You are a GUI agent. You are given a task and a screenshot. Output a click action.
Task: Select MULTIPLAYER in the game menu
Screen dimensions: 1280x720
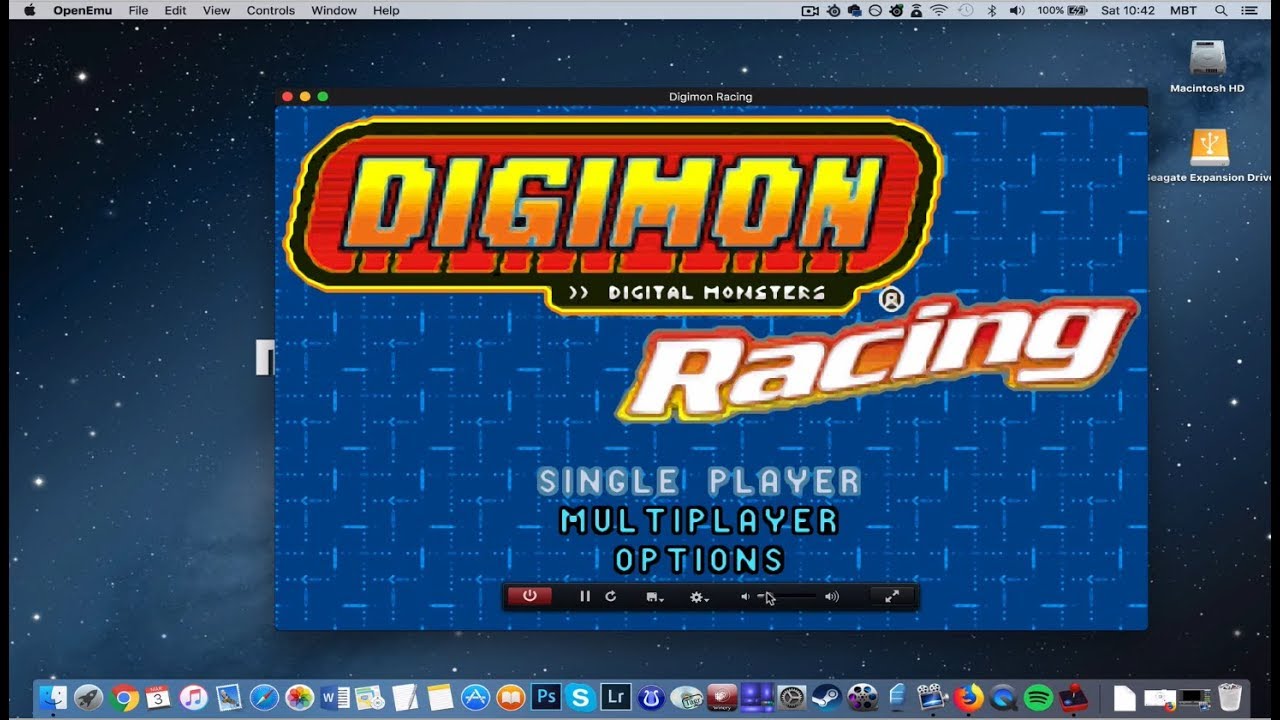[699, 521]
